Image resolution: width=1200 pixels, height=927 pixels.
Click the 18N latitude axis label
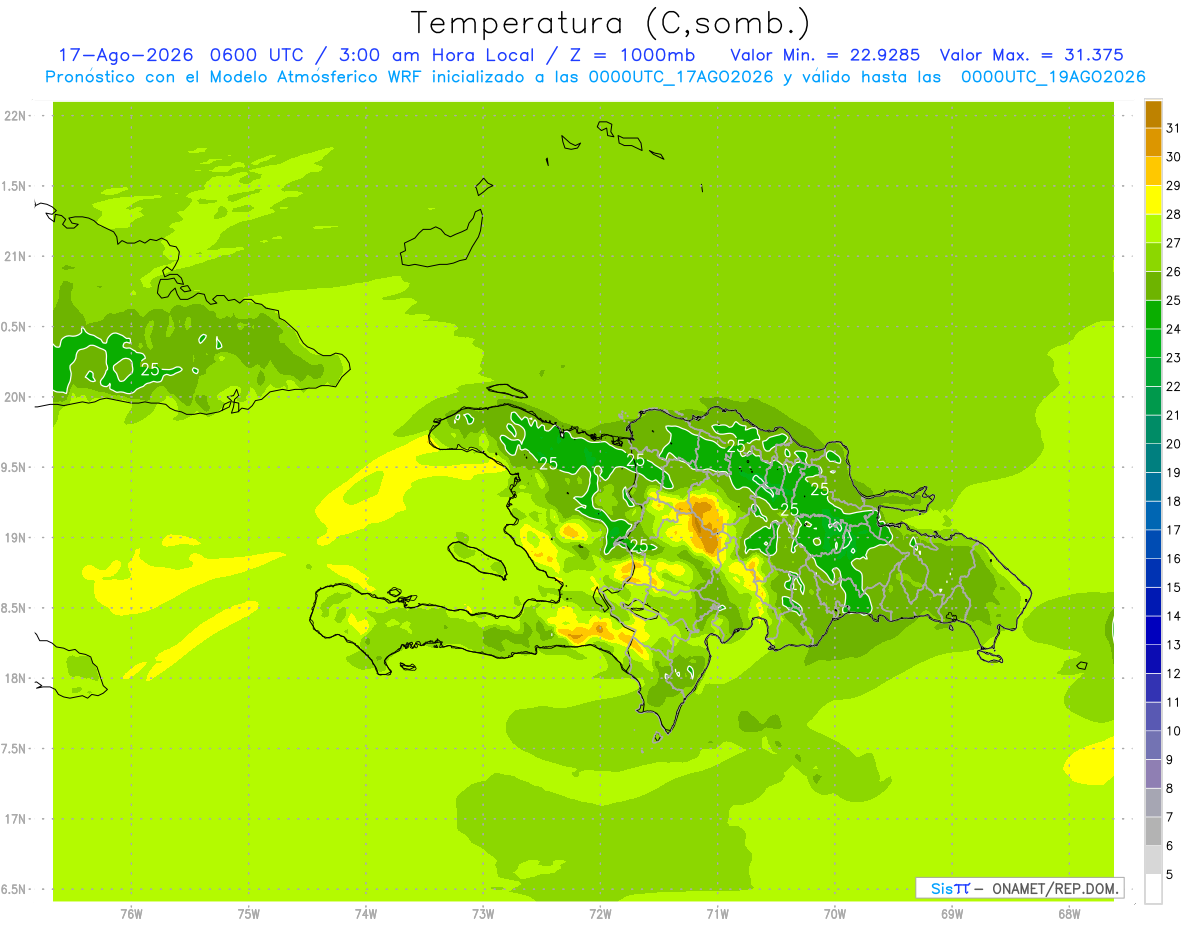pyautogui.click(x=16, y=678)
